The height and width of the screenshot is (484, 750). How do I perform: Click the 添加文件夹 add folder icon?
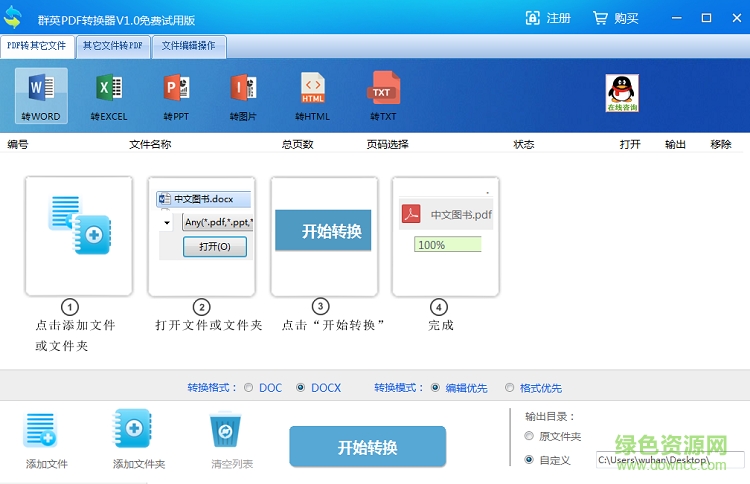click(x=134, y=432)
